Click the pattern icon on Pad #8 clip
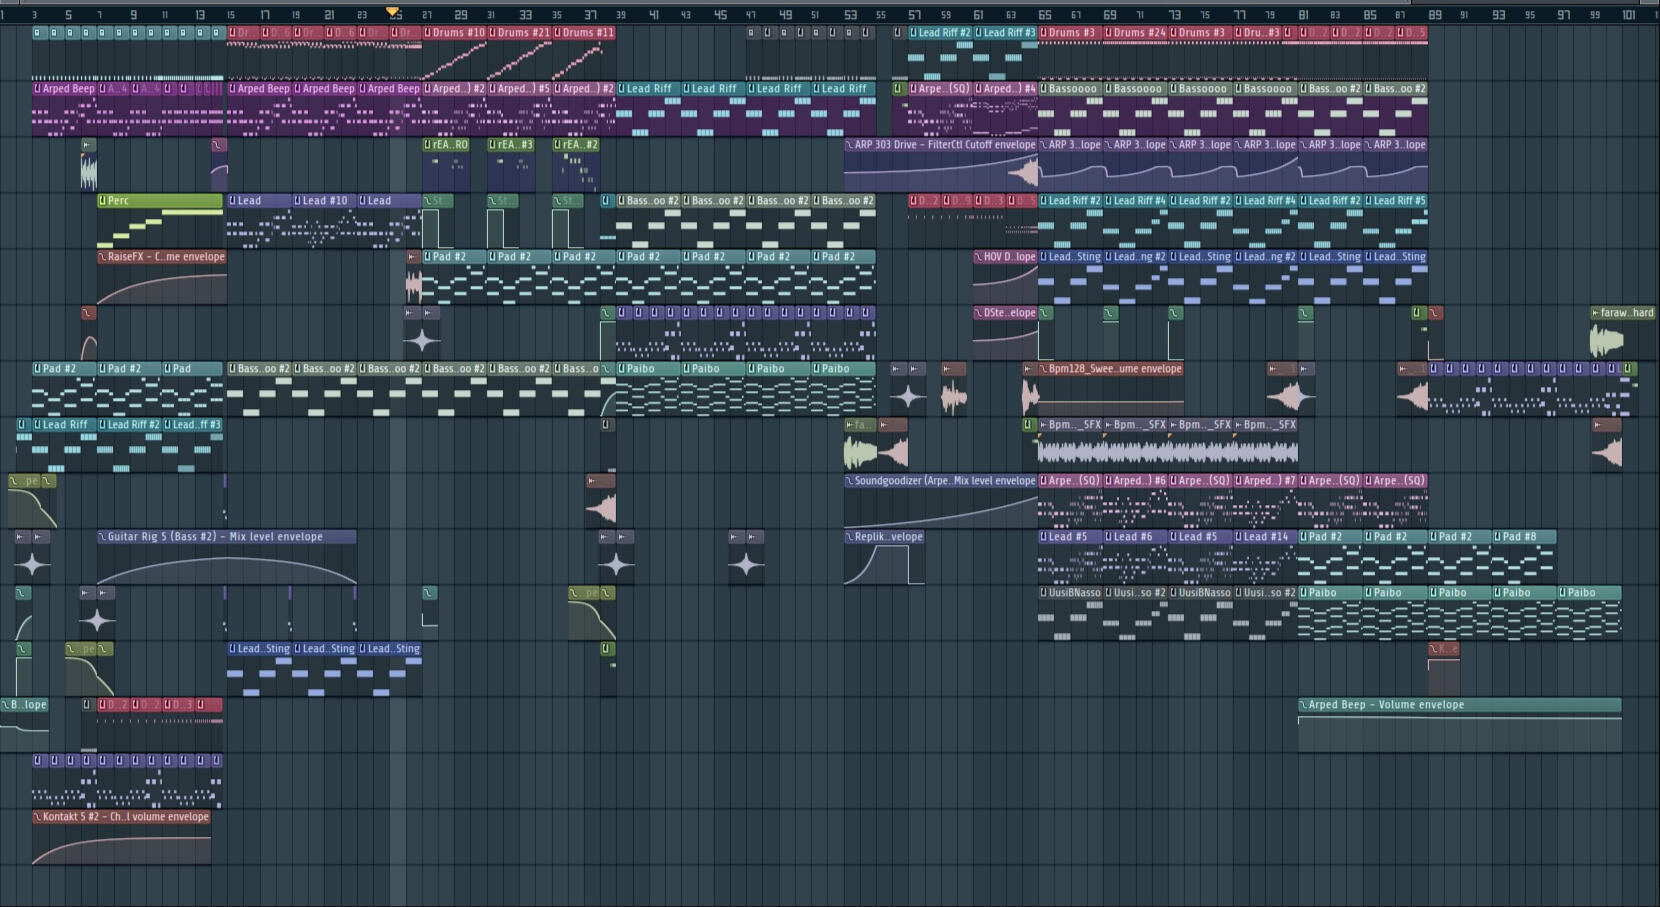Viewport: 1660px width, 907px height. tap(1498, 537)
